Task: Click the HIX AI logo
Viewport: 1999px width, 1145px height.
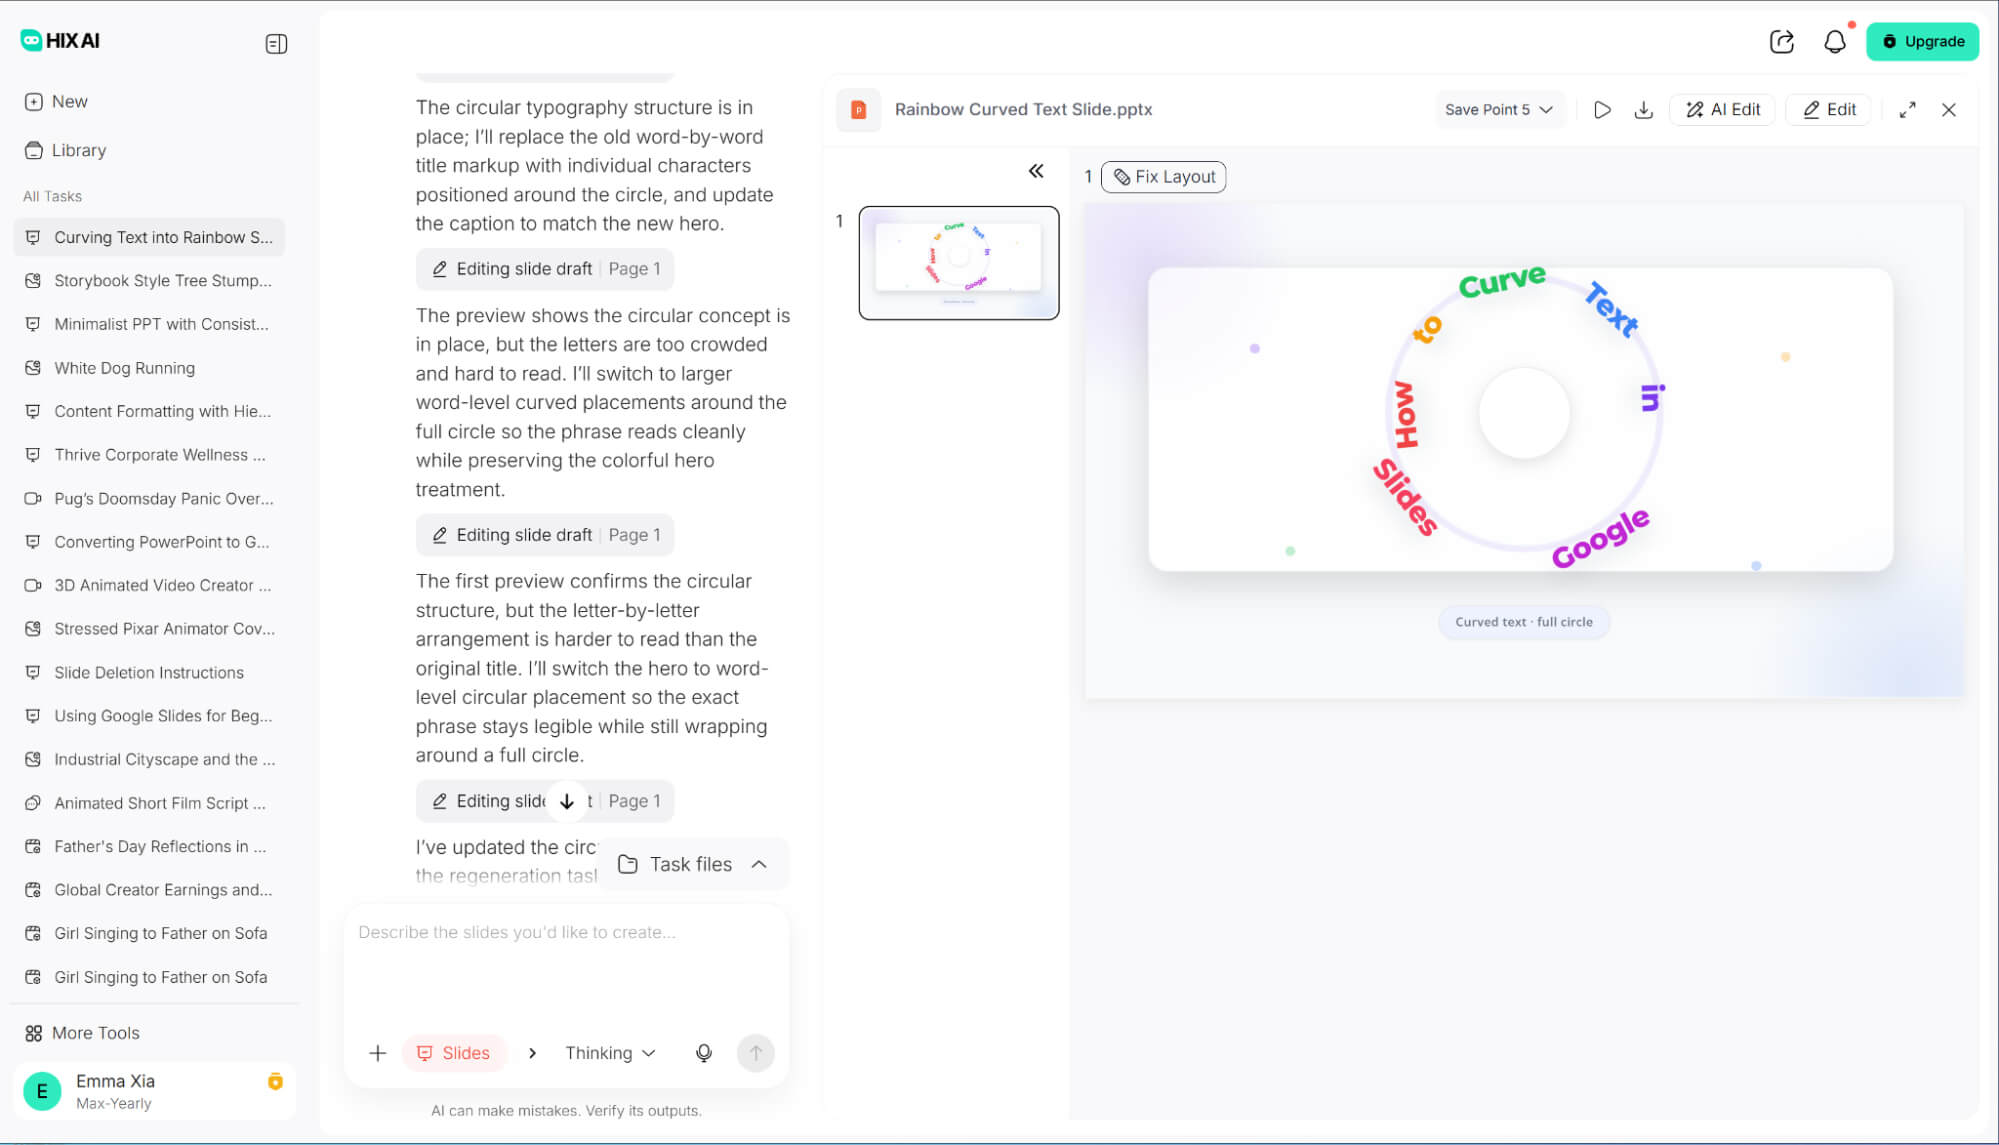Action: (60, 41)
